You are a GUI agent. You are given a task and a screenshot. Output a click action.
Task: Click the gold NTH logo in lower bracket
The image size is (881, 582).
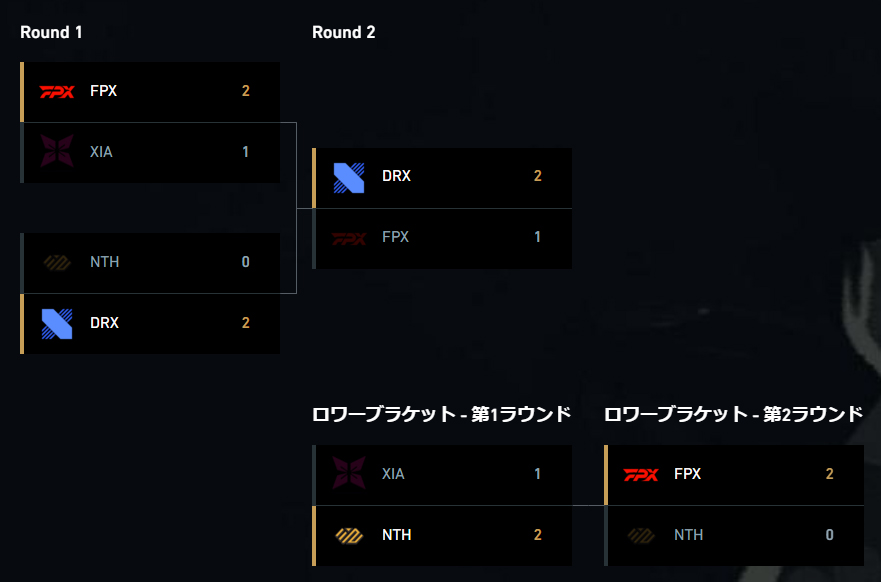pyautogui.click(x=349, y=535)
